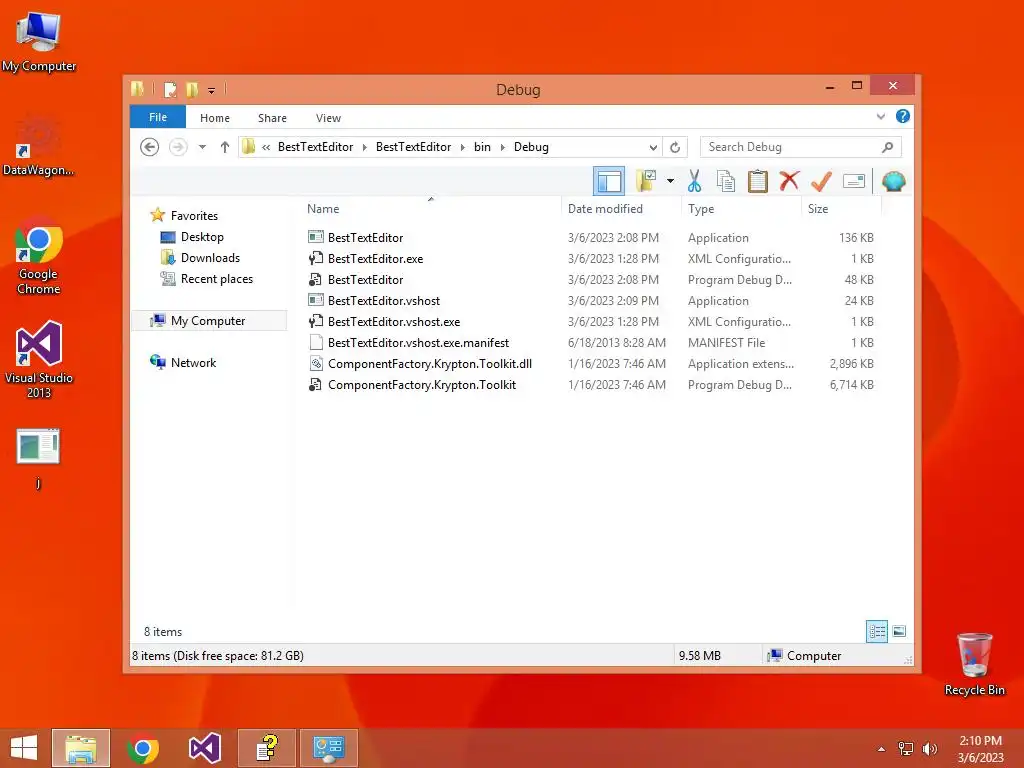Screen dimensions: 1024x768
Task: Click first BestTextEditor breadcrumb segment
Action: [x=315, y=147]
